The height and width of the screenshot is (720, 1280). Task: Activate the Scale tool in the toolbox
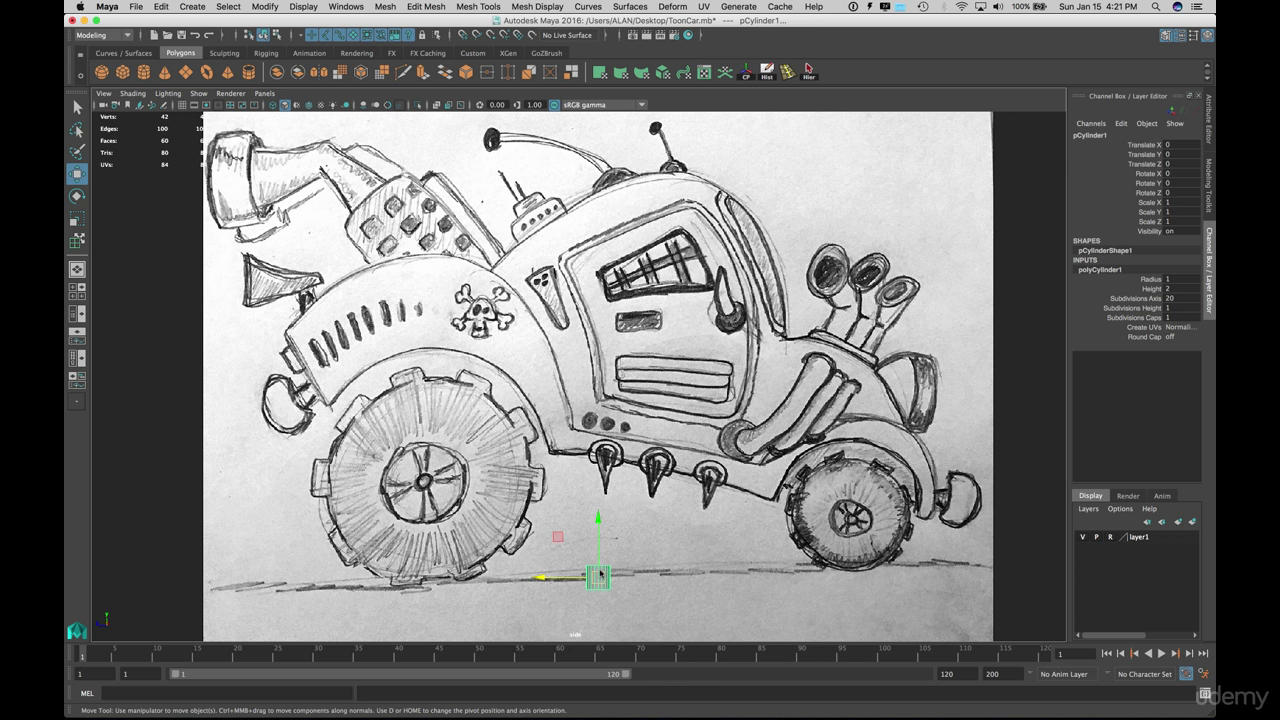tap(77, 218)
